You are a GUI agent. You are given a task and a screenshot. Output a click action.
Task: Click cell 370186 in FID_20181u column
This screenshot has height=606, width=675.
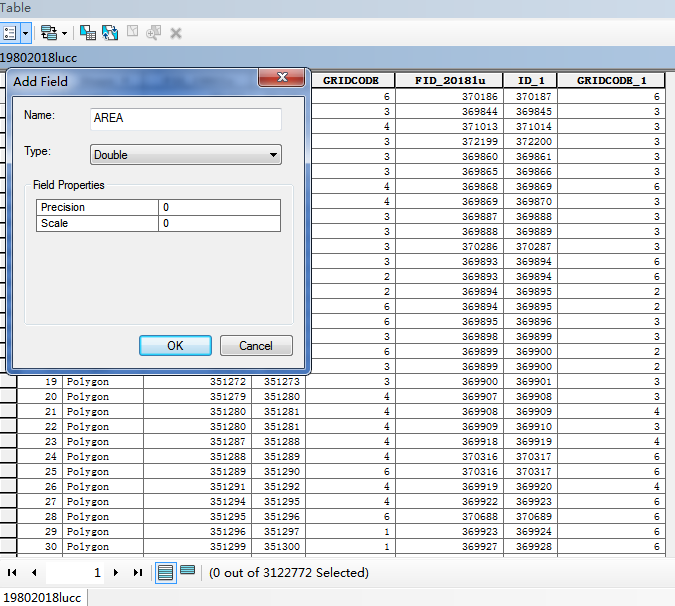[x=449, y=96]
